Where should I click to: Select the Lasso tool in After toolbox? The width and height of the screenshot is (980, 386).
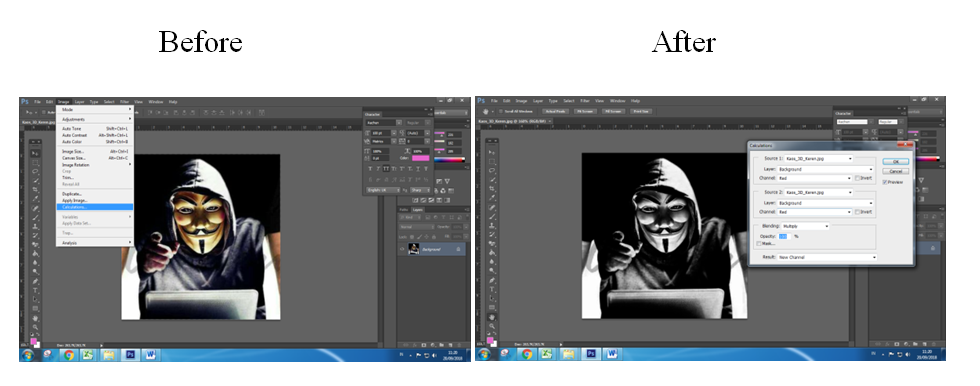(x=491, y=171)
